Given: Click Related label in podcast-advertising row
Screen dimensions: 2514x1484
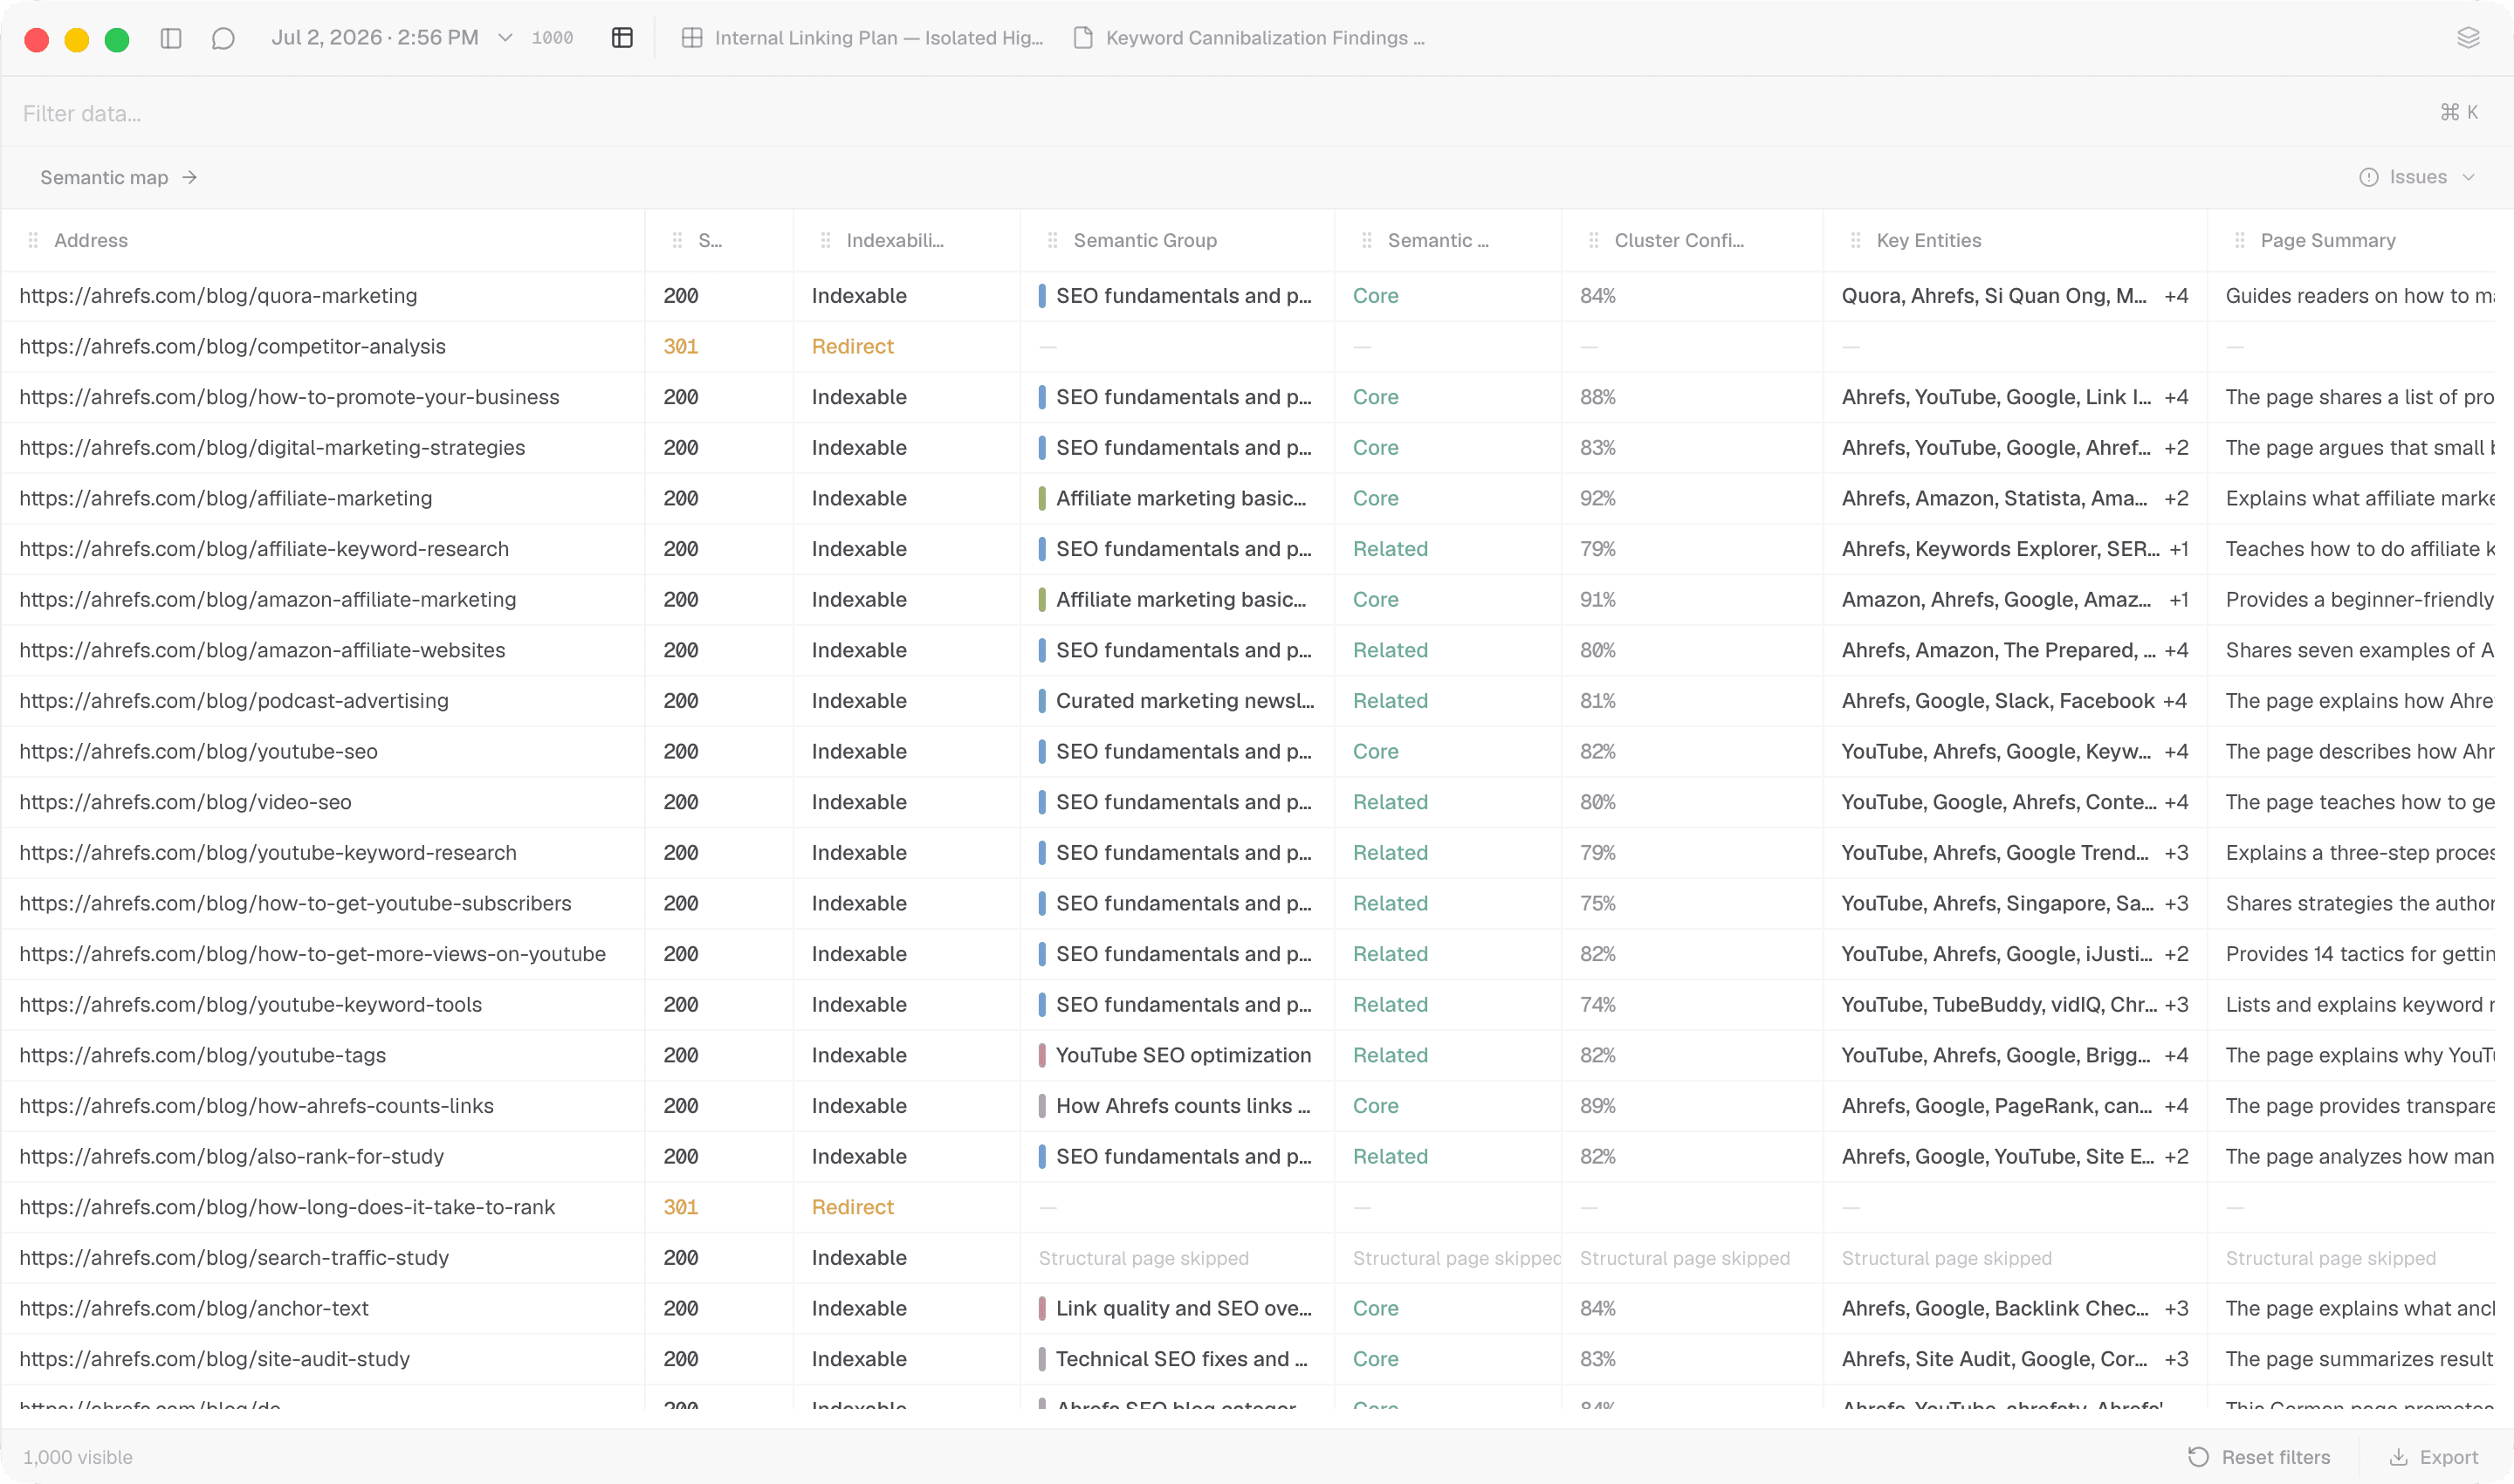Looking at the screenshot, I should click(1390, 701).
